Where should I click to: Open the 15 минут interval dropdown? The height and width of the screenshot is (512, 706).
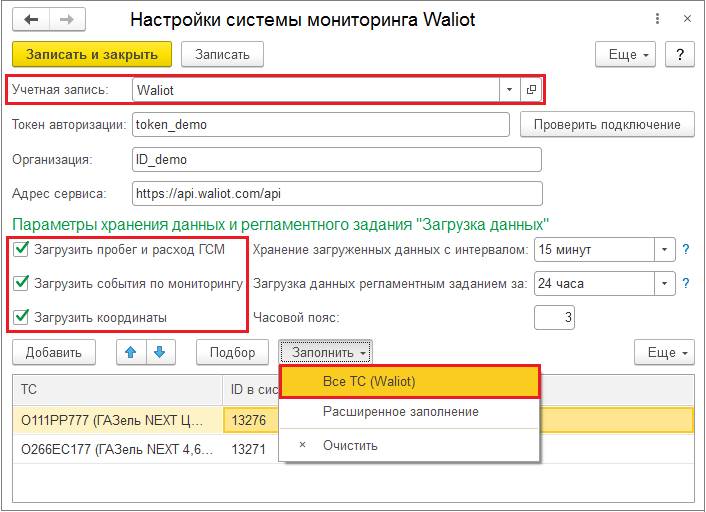(x=664, y=250)
